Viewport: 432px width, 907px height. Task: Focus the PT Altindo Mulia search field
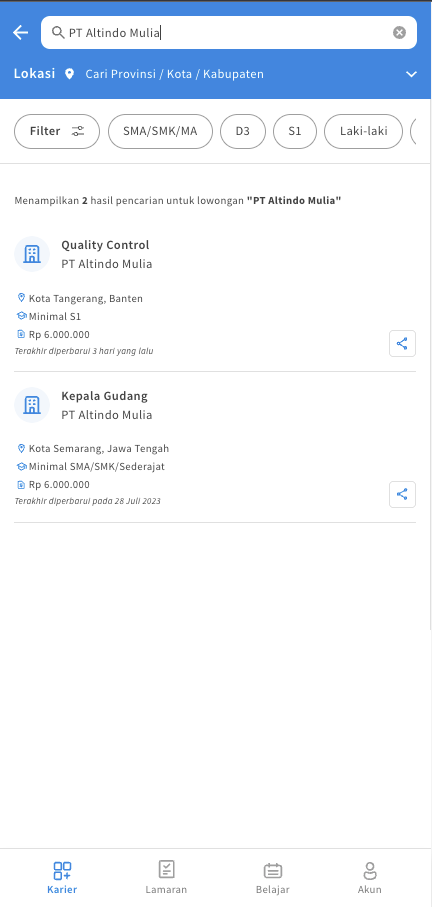point(229,32)
